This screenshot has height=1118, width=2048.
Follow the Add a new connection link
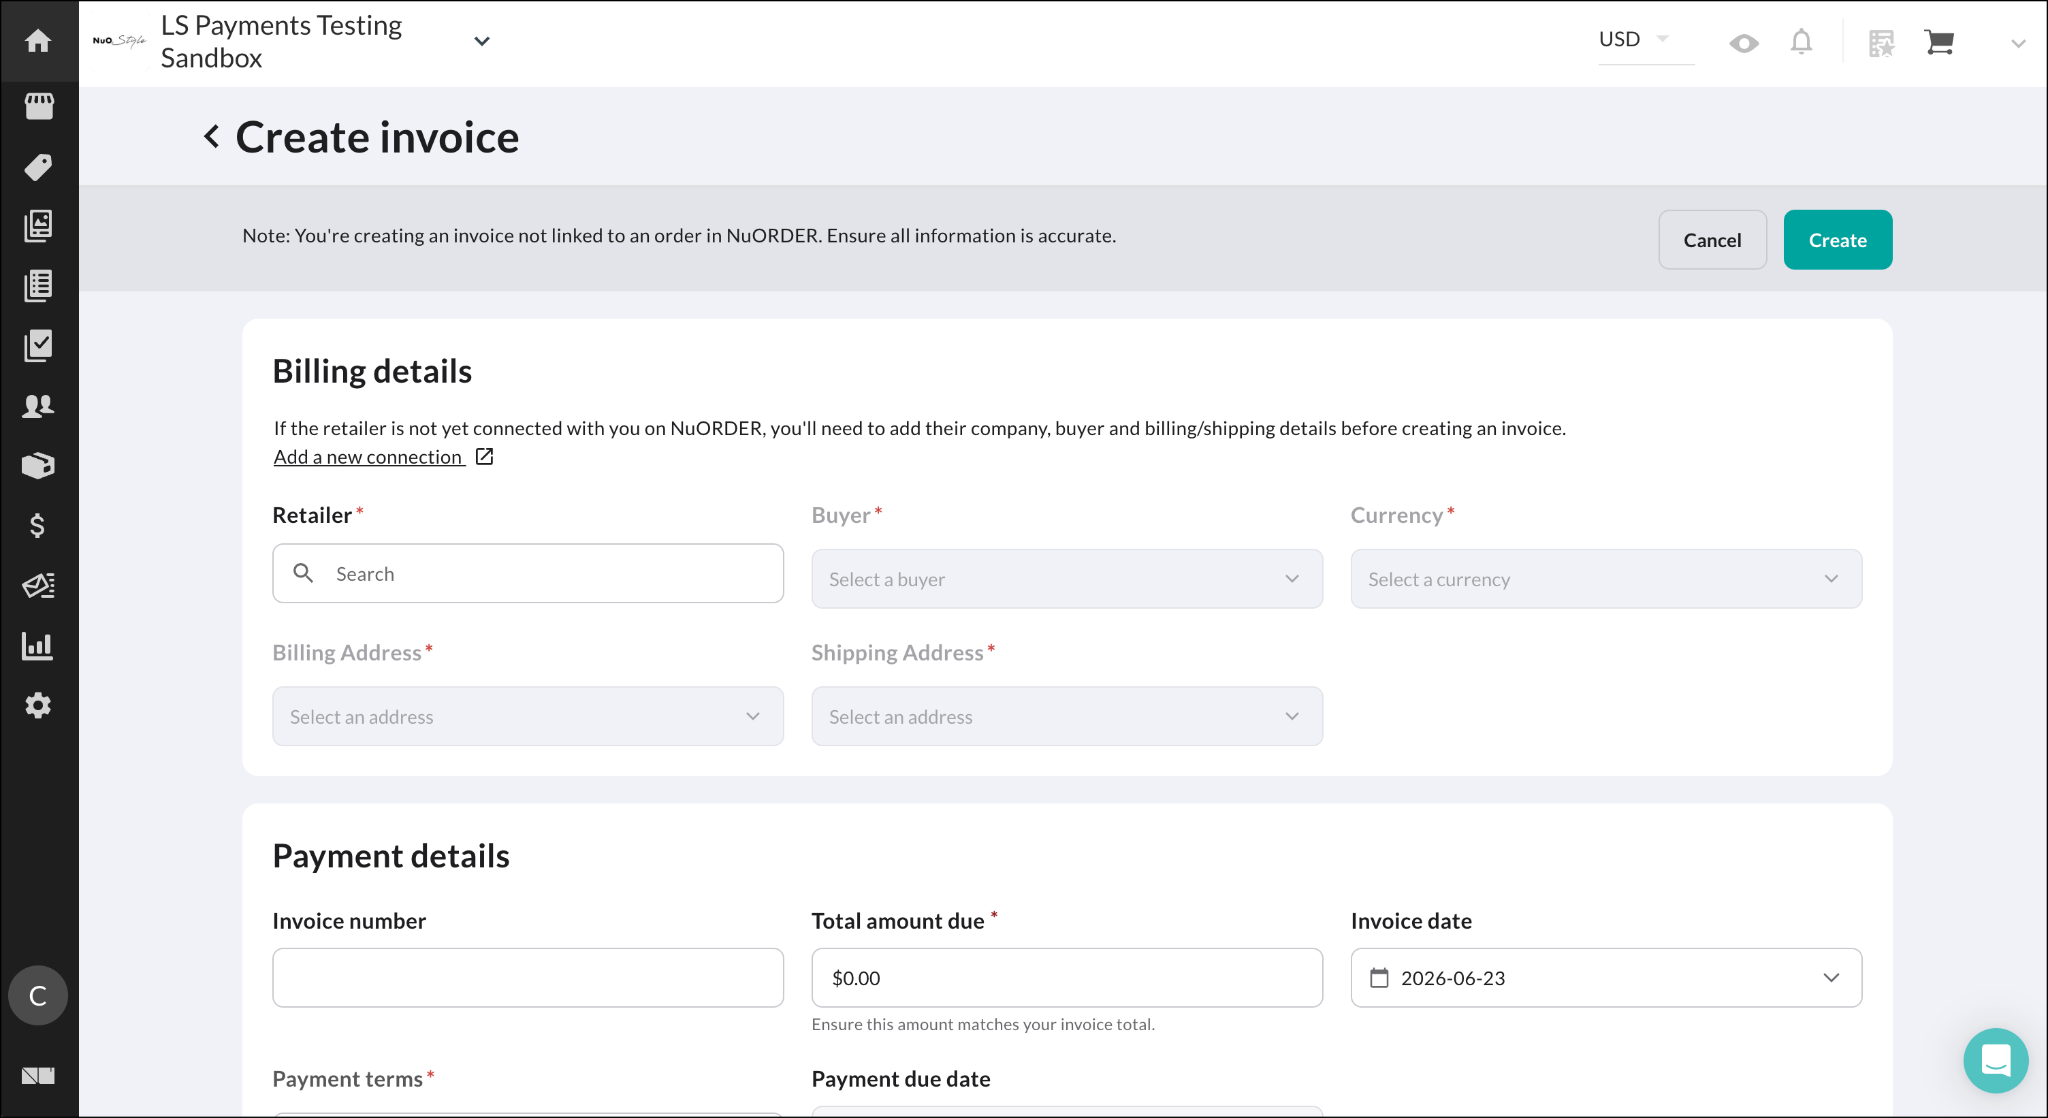tap(368, 457)
